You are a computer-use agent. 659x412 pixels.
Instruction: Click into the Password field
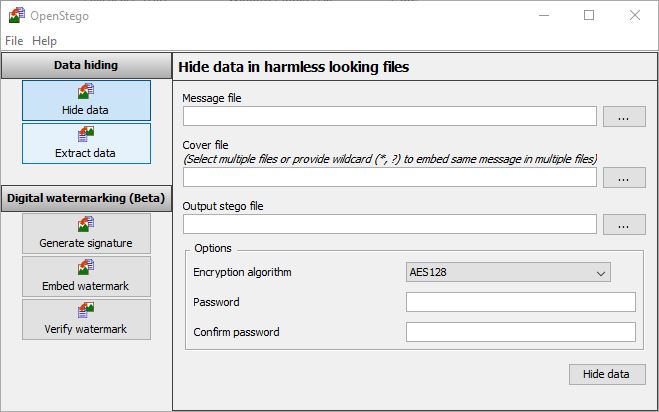[521, 302]
